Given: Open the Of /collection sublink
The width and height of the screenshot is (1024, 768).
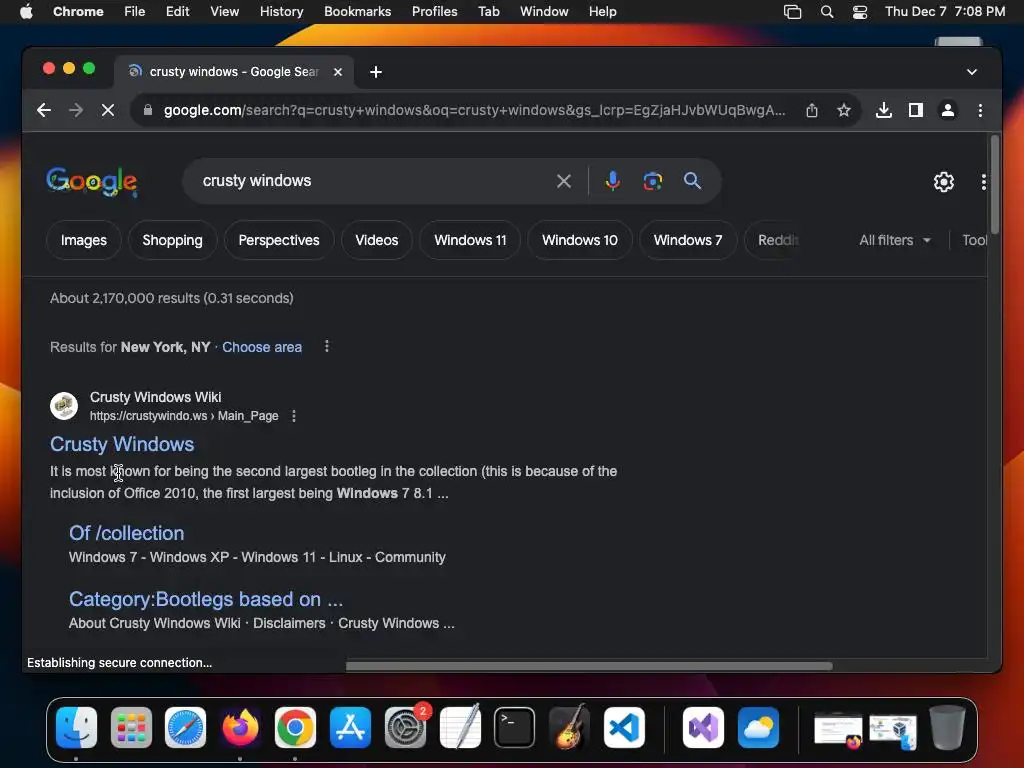Looking at the screenshot, I should 127,533.
